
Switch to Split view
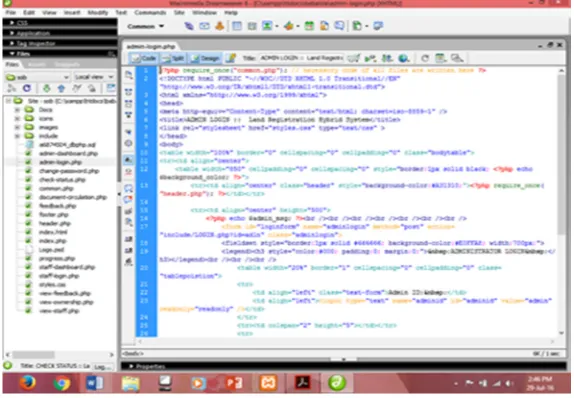(x=174, y=58)
